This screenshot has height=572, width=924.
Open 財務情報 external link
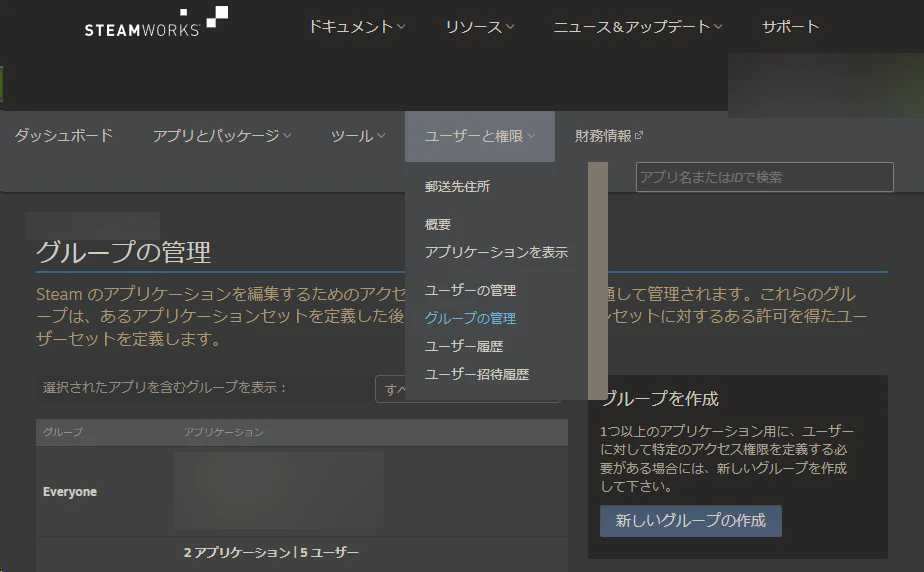pyautogui.click(x=609, y=136)
